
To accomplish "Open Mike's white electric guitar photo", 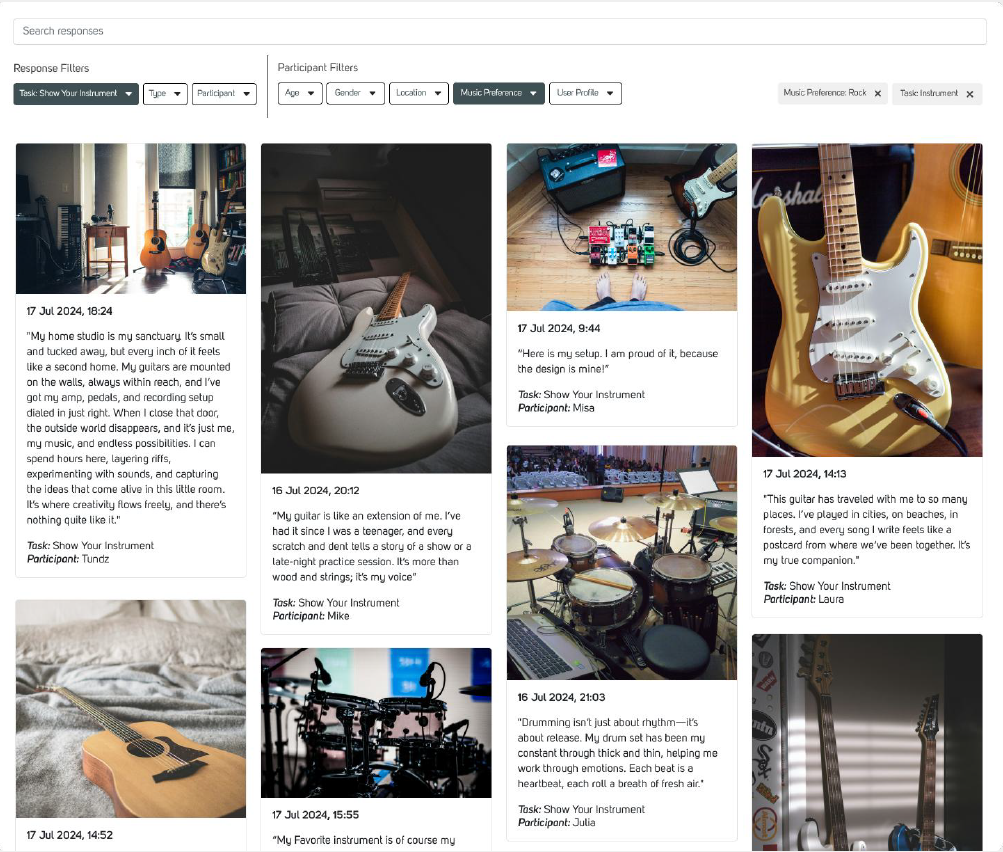I will [x=376, y=308].
